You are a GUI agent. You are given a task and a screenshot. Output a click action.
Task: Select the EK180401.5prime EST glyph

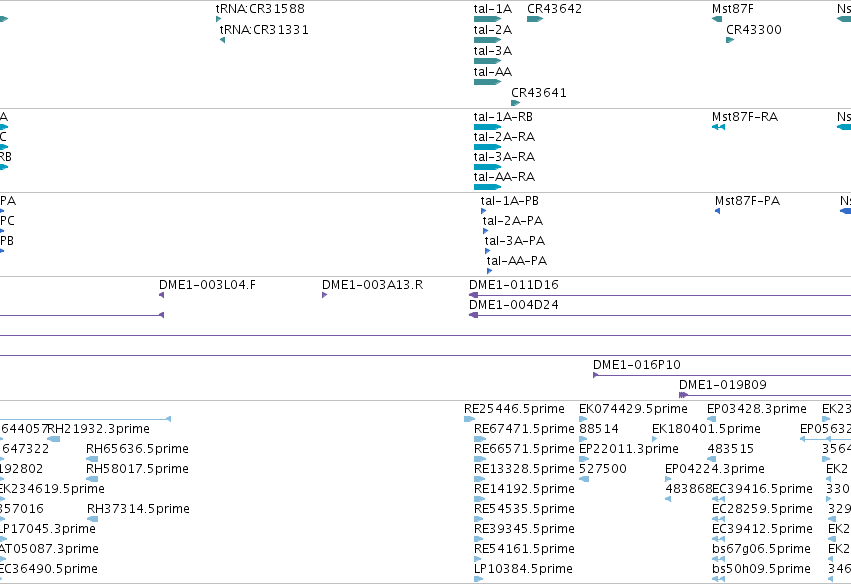(655, 439)
